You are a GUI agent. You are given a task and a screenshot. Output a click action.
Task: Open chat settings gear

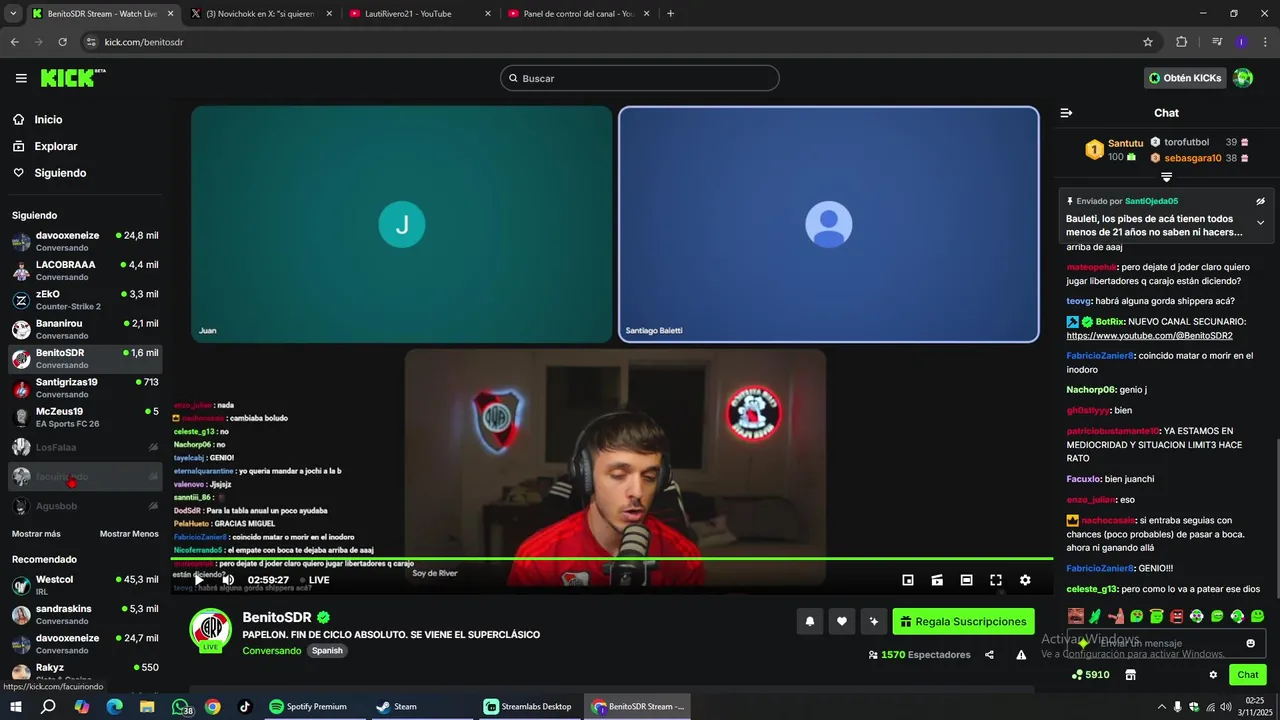pyautogui.click(x=1213, y=675)
